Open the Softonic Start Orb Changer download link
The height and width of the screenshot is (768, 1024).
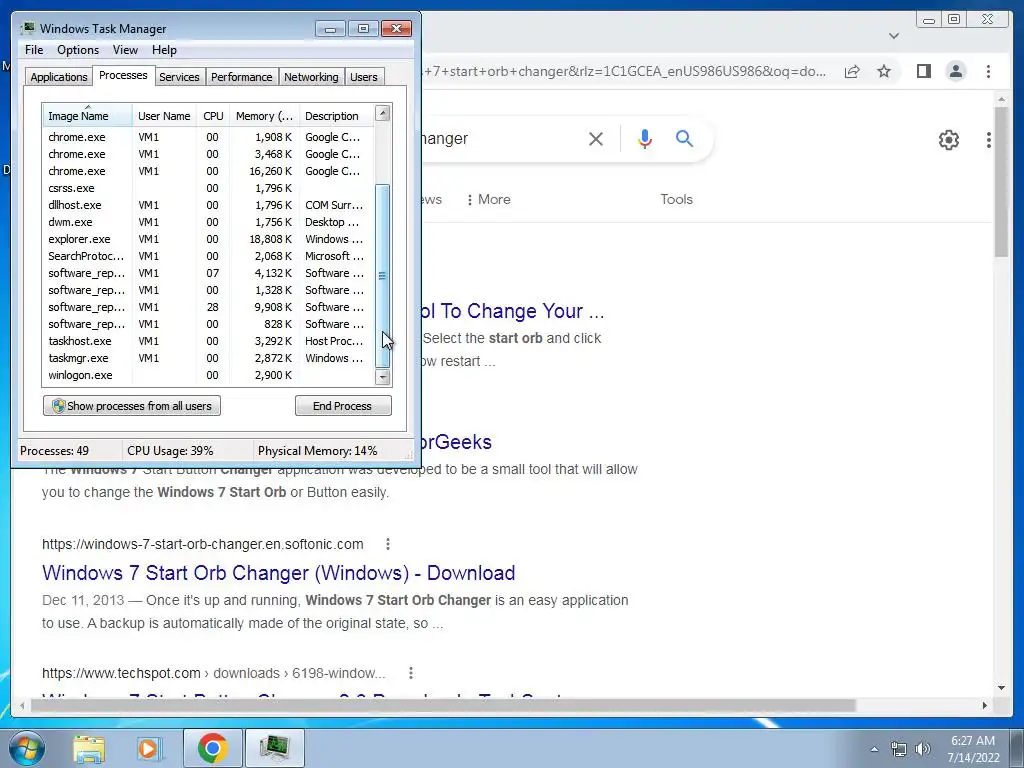click(x=279, y=573)
